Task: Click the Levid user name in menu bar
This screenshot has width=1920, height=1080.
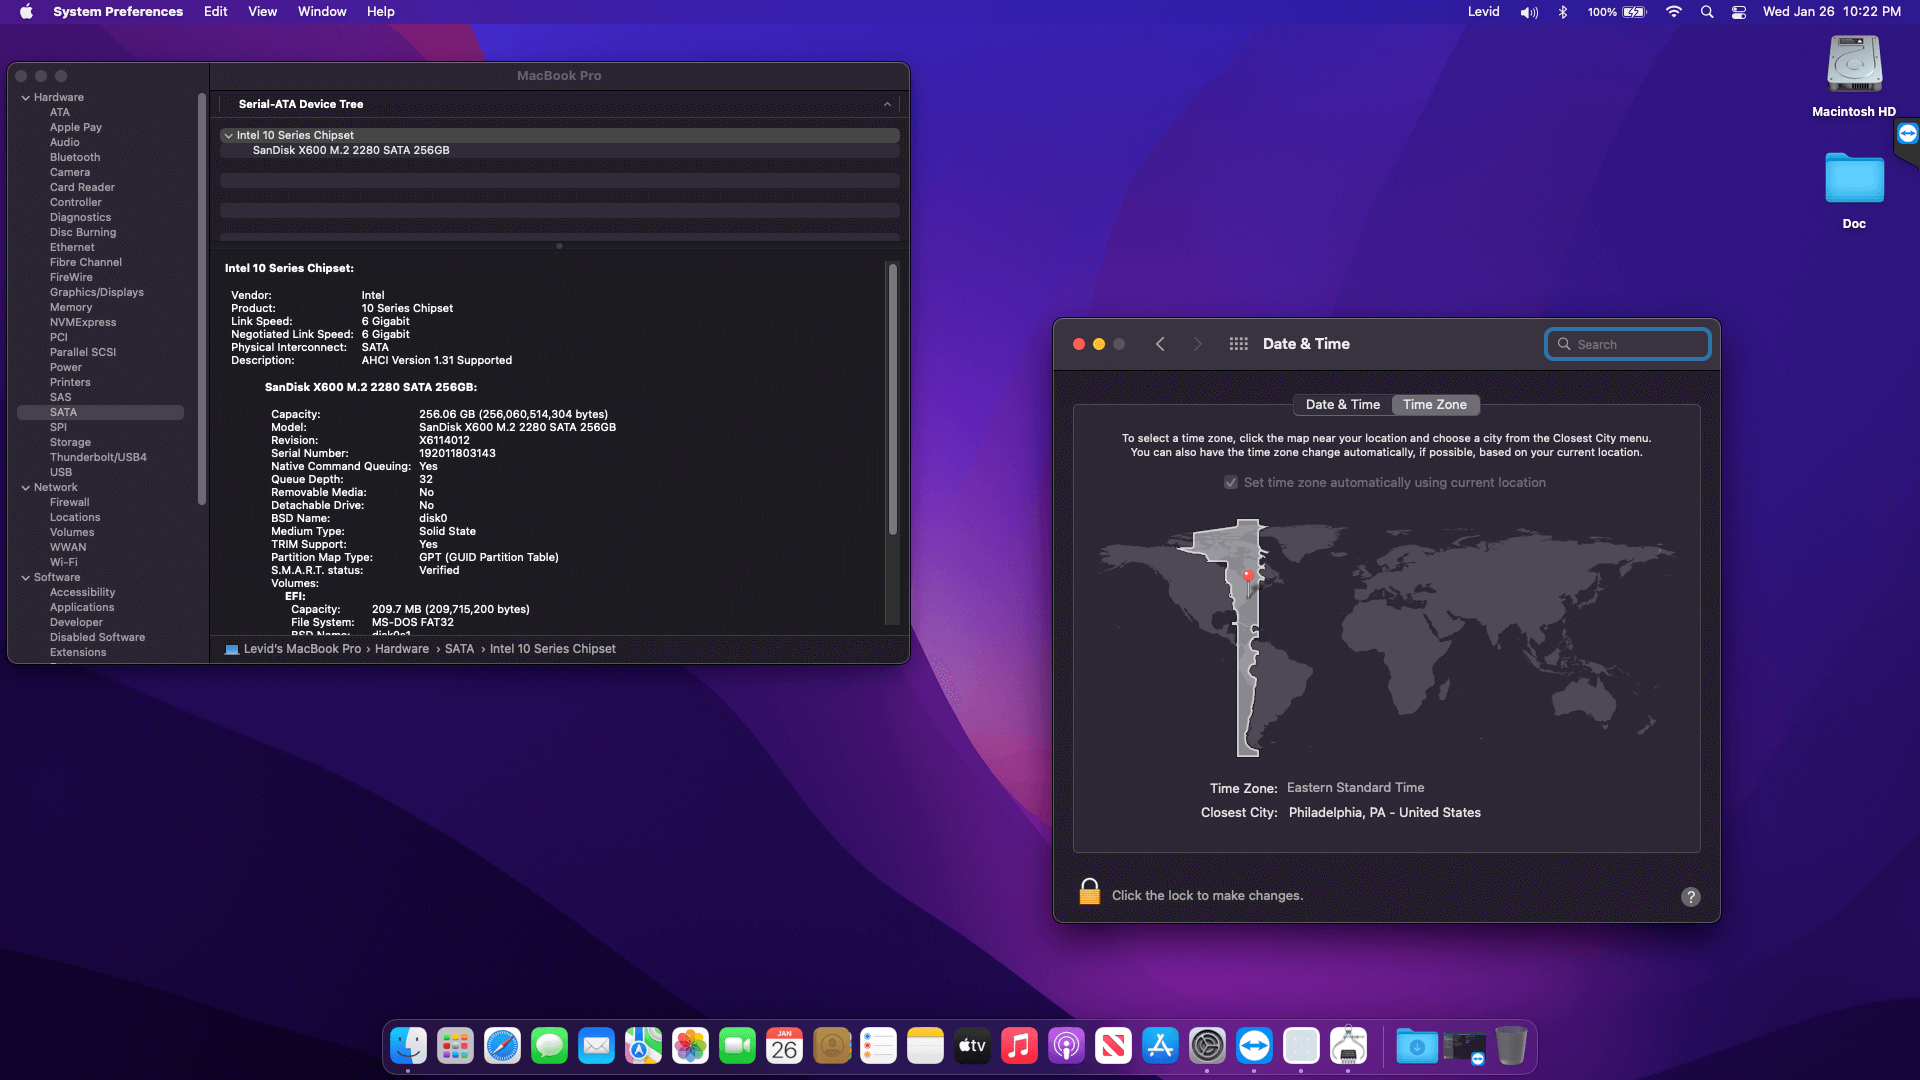Action: (1484, 12)
